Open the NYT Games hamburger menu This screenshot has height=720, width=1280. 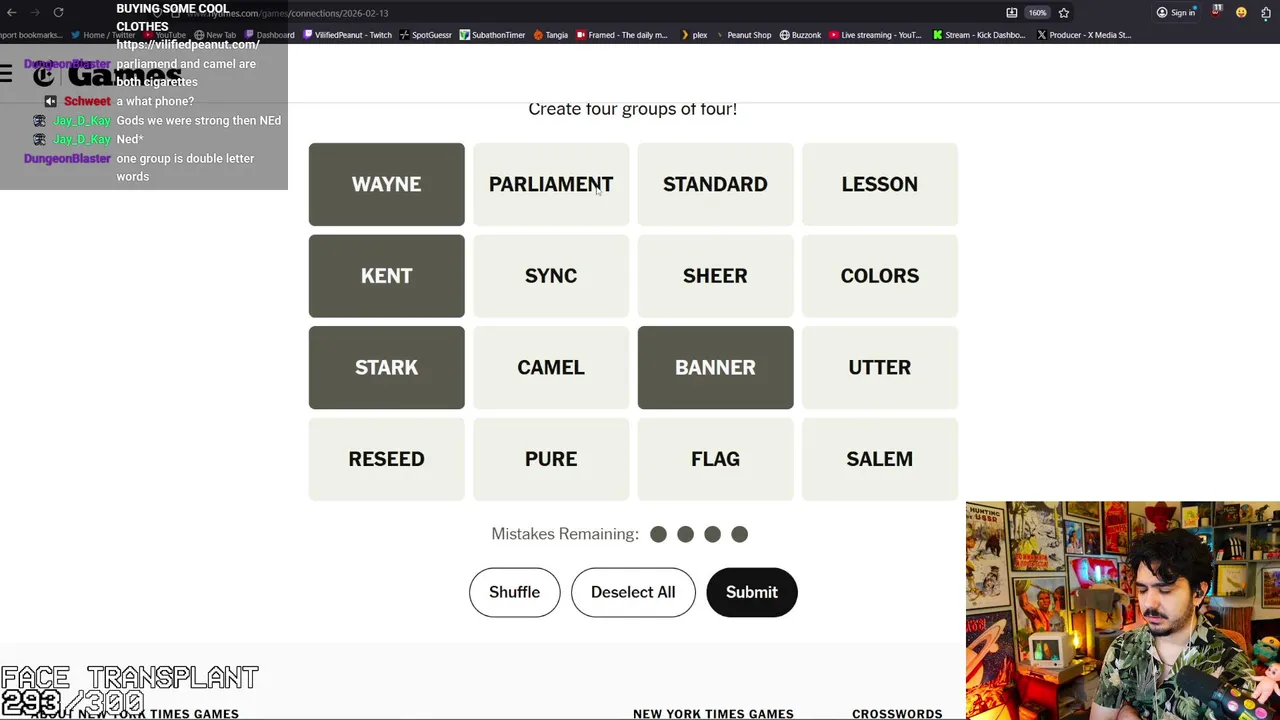7,74
